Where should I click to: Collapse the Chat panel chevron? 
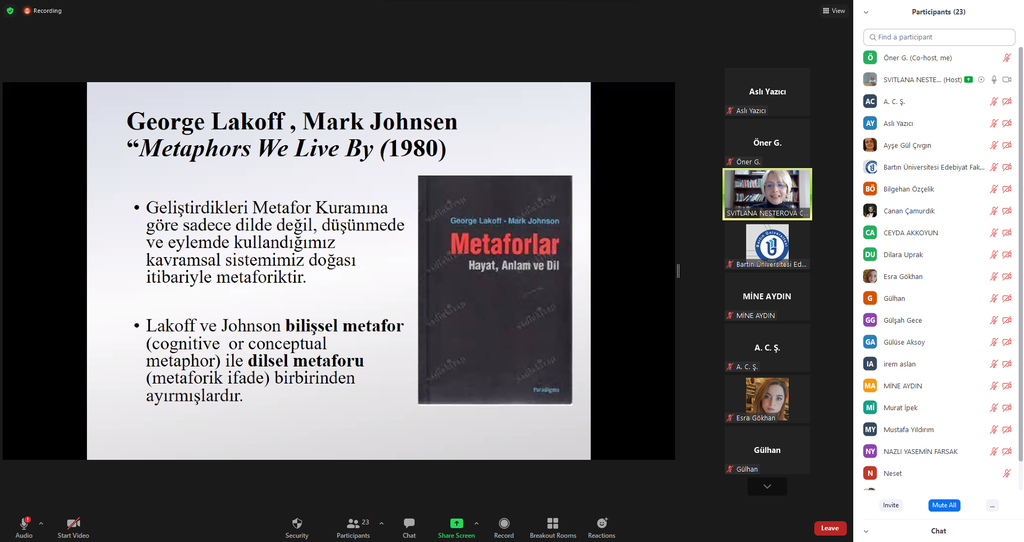pos(866,531)
